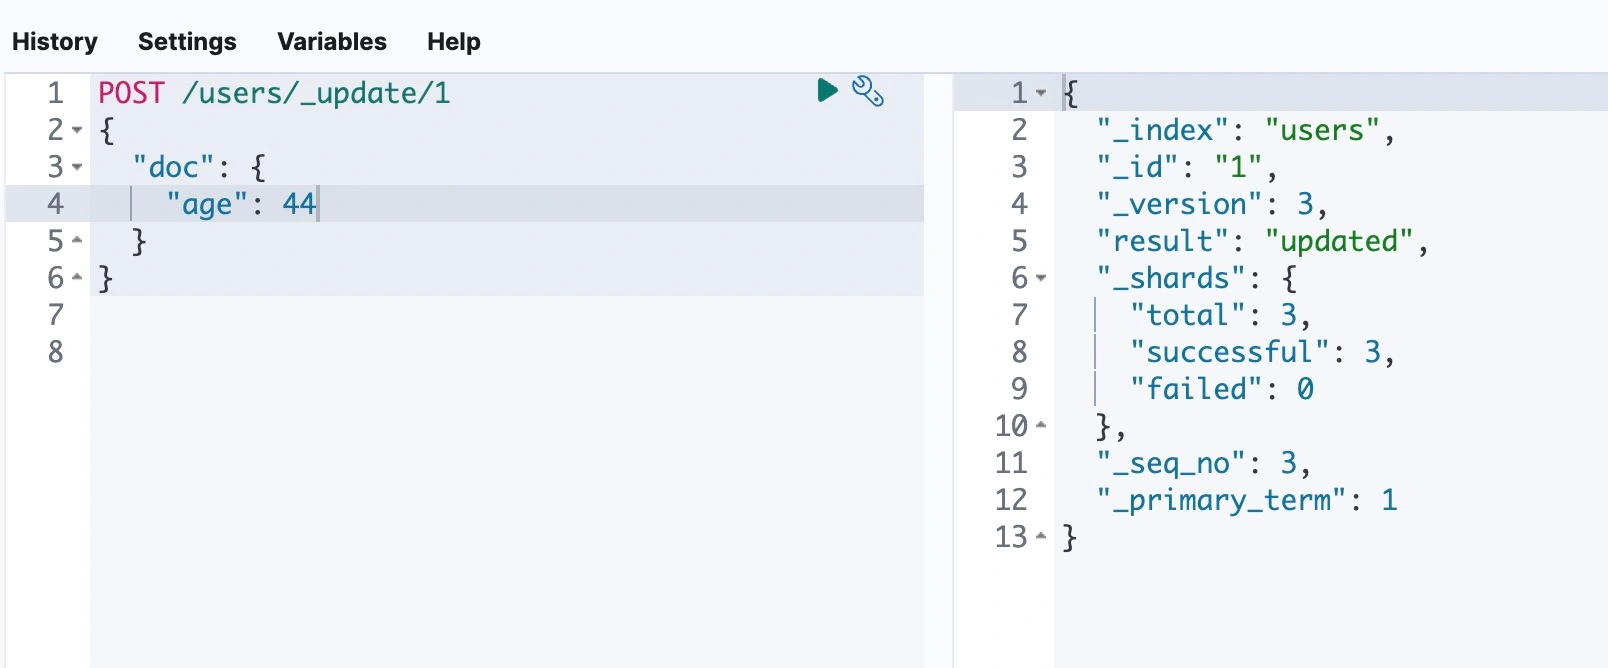
Task: Open the Variables panel
Action: (331, 42)
